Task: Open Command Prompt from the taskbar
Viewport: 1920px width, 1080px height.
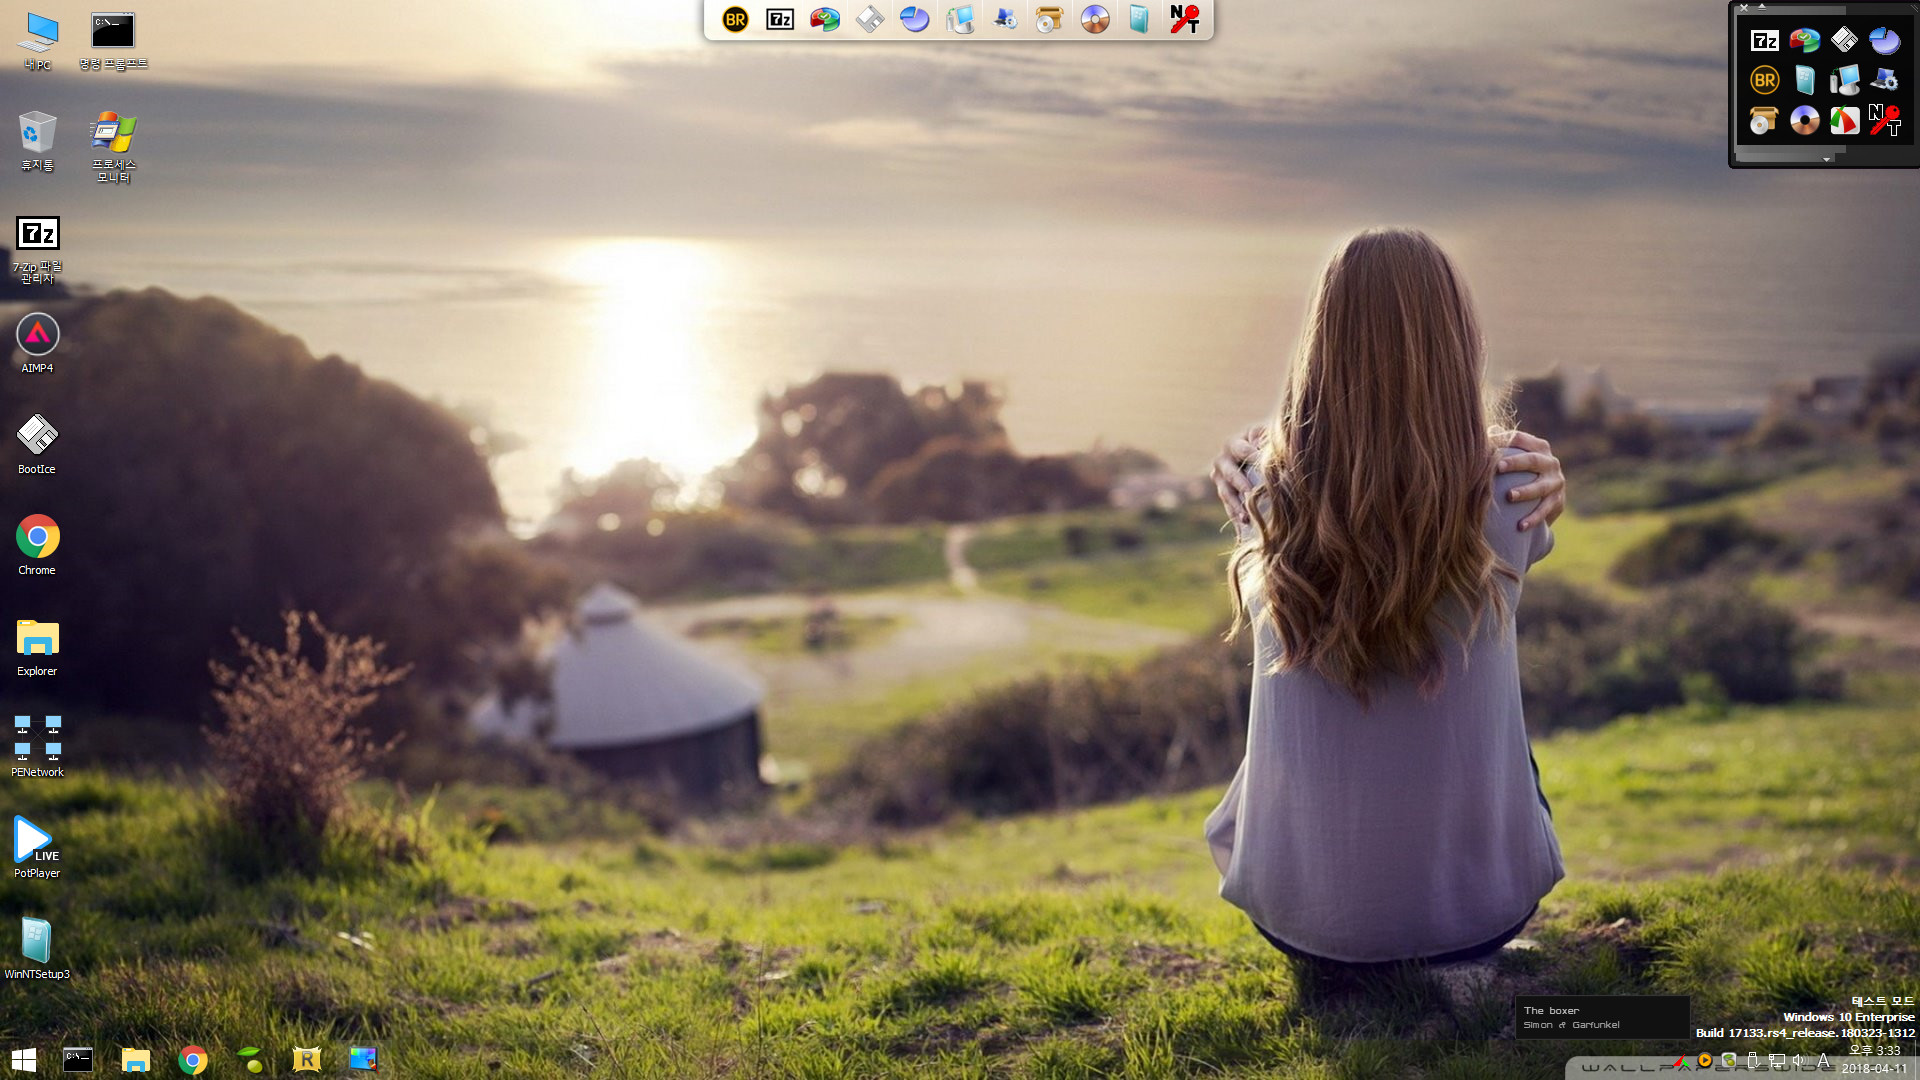Action: point(78,1060)
